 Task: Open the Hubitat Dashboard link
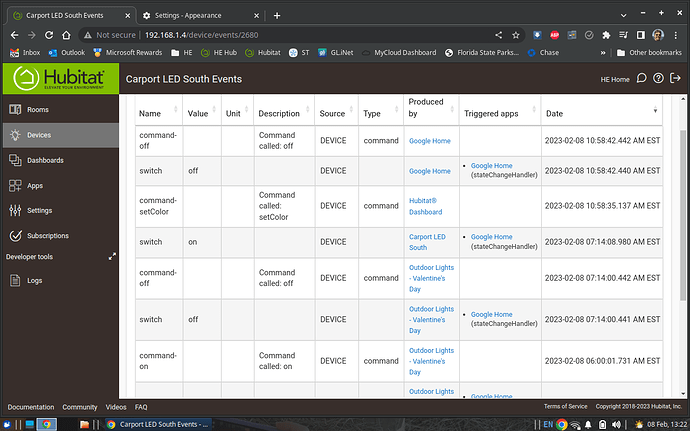pyautogui.click(x=425, y=206)
